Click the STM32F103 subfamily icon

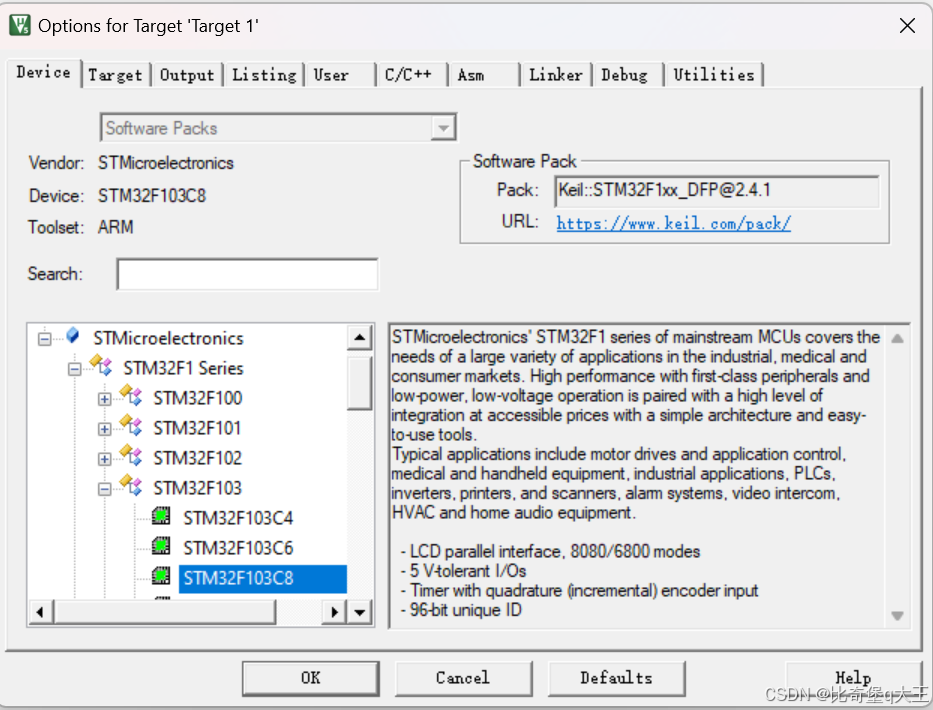click(131, 485)
